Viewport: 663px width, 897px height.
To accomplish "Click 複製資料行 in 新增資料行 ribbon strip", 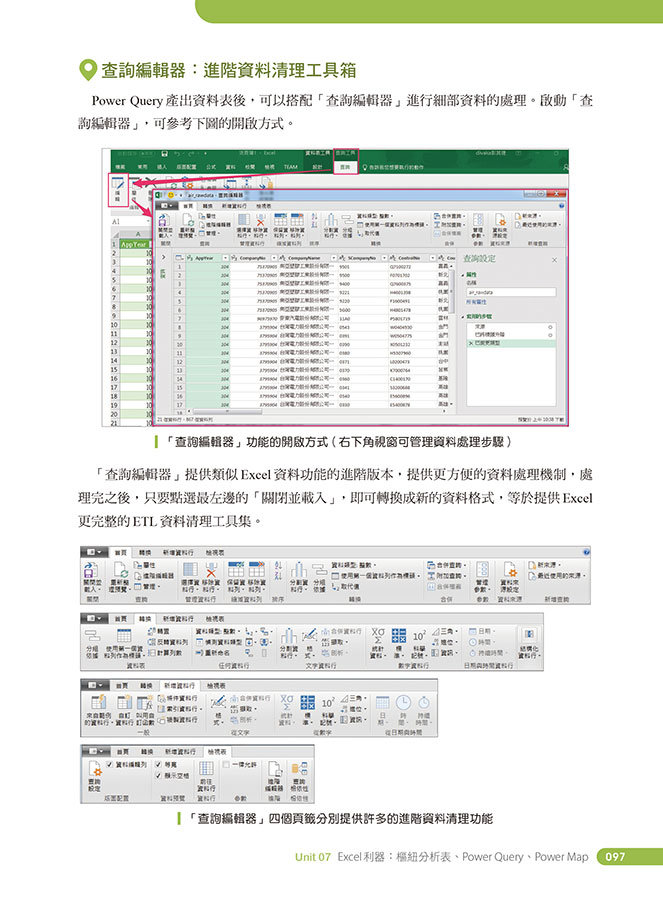I will point(178,720).
